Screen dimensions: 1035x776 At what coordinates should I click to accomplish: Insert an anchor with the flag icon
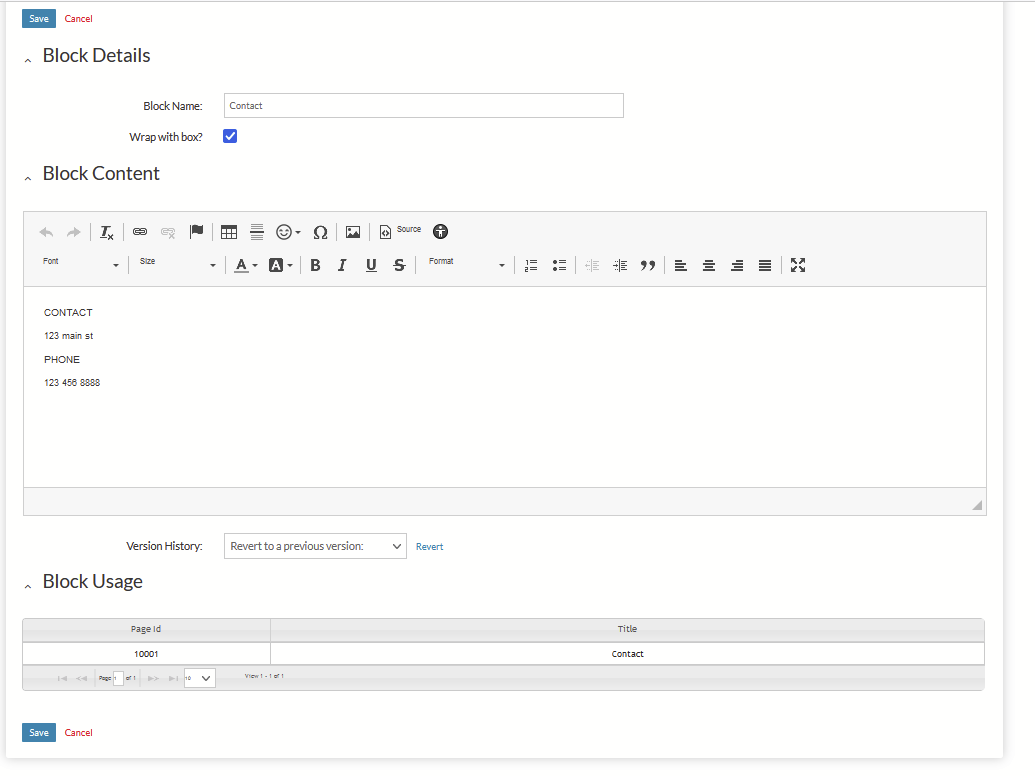tap(197, 232)
